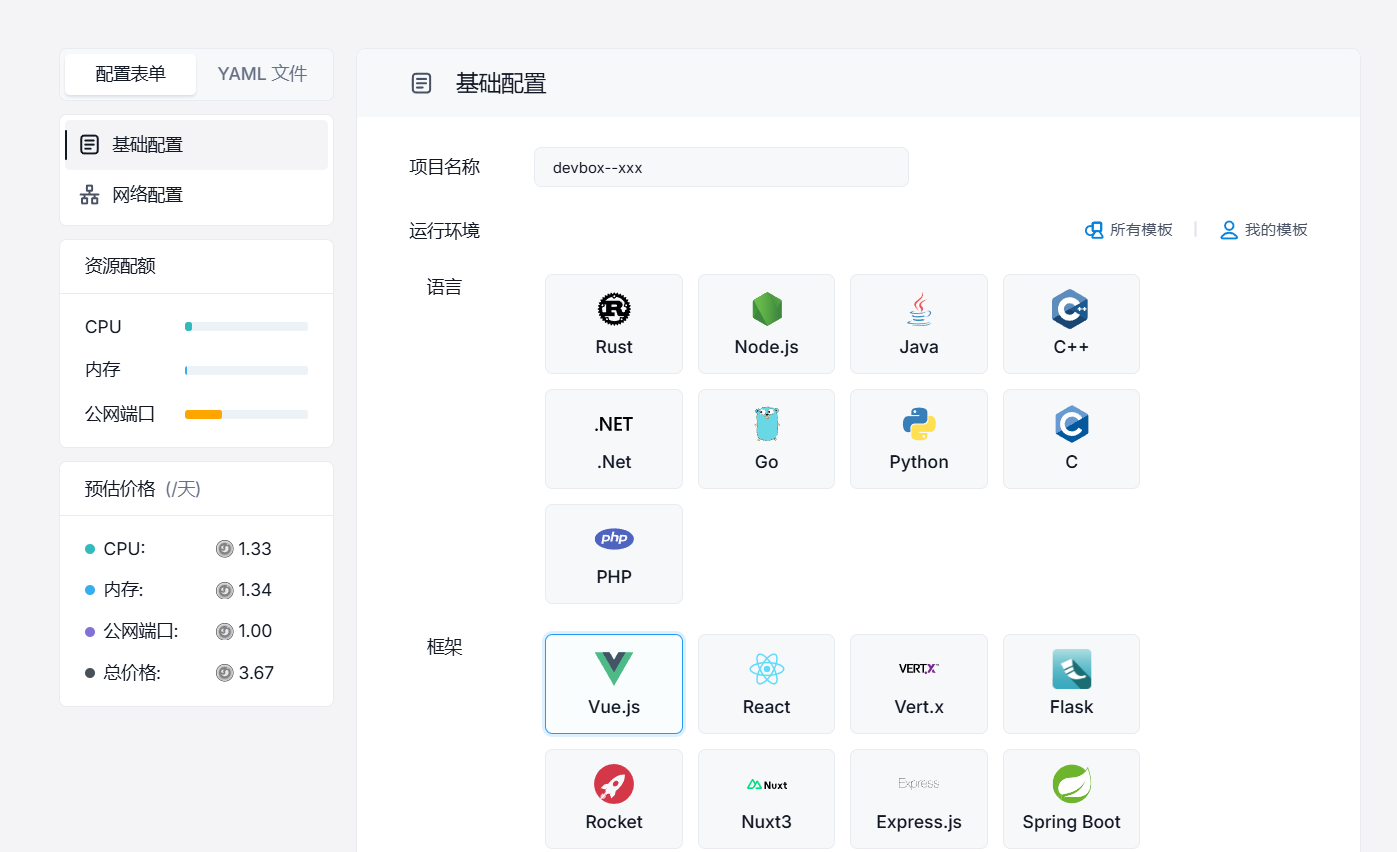The height and width of the screenshot is (852, 1397).
Task: Click the 内存 price value 1.34
Action: [x=255, y=590]
